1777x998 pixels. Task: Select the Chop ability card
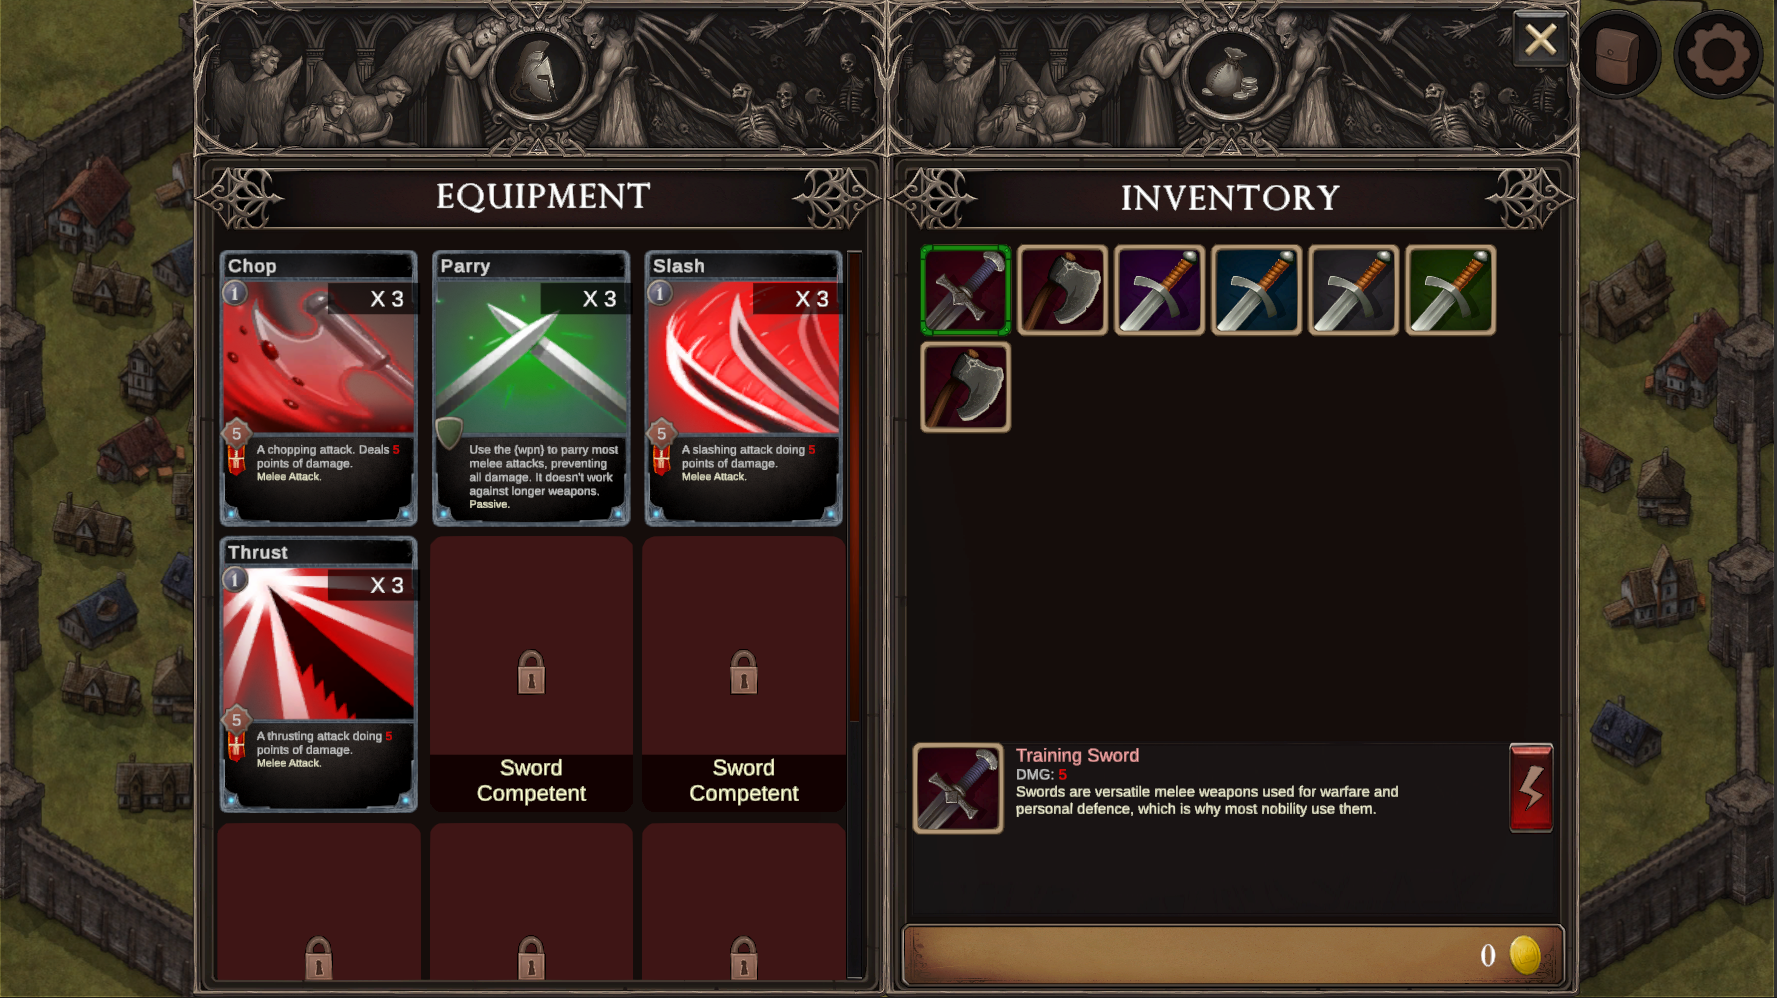319,388
